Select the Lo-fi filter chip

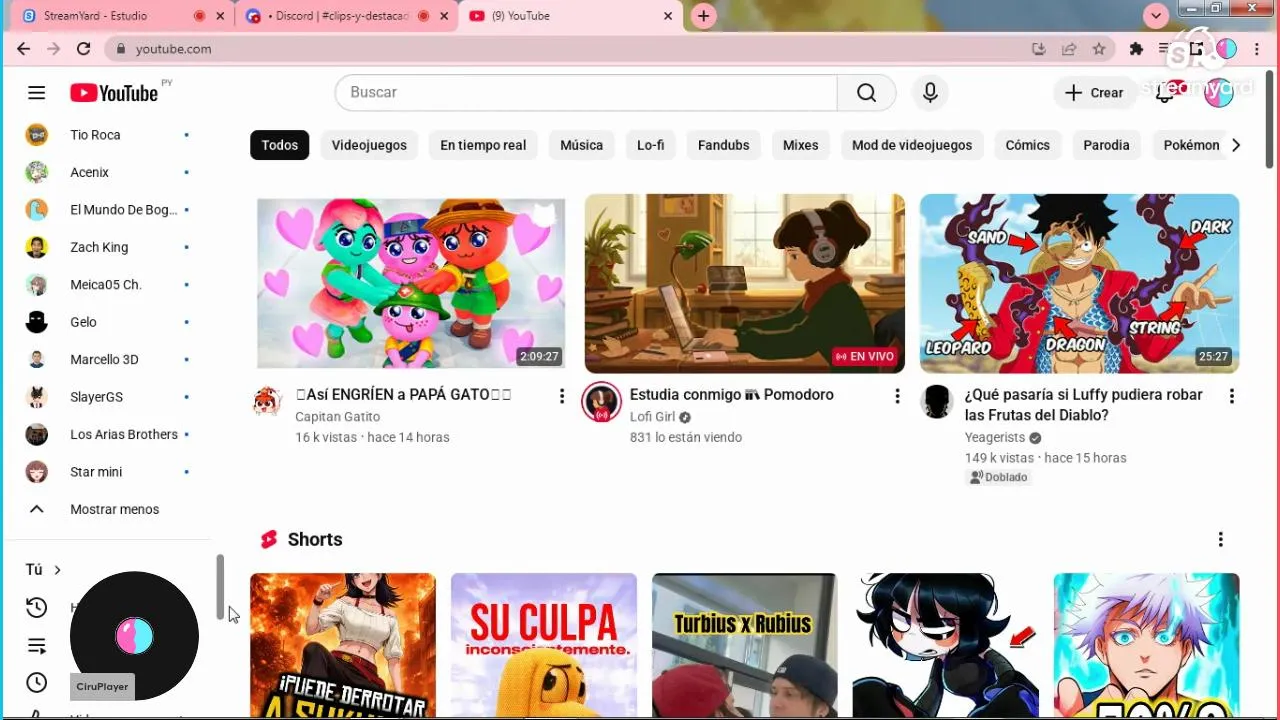[651, 145]
